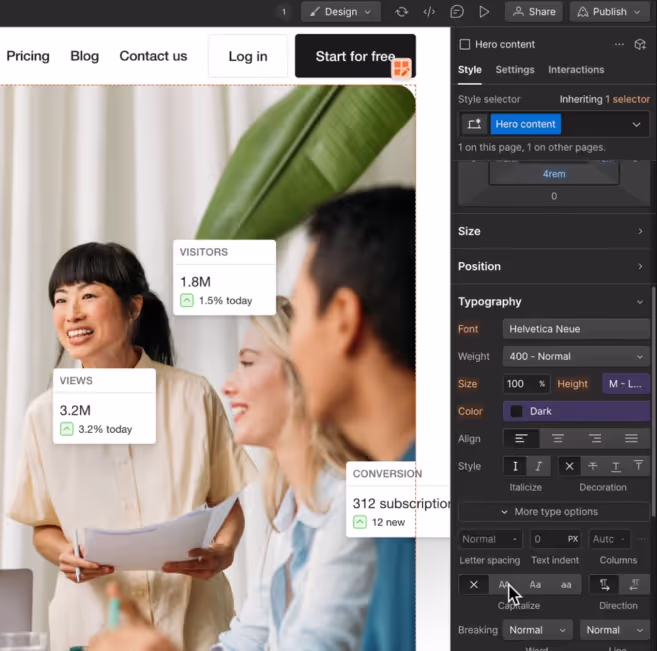Click the VIEWS stat card
The width and height of the screenshot is (657, 651).
(104, 406)
